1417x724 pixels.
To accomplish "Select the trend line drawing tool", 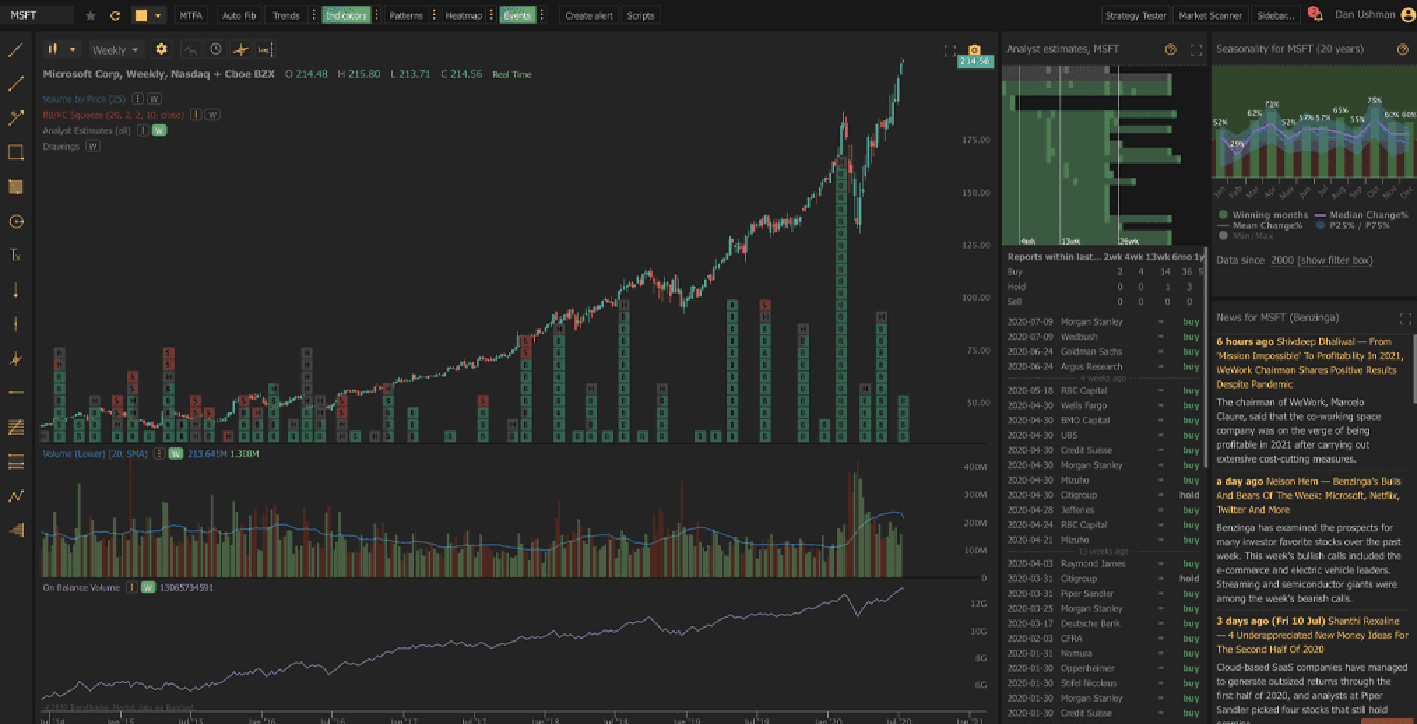I will click(x=14, y=48).
